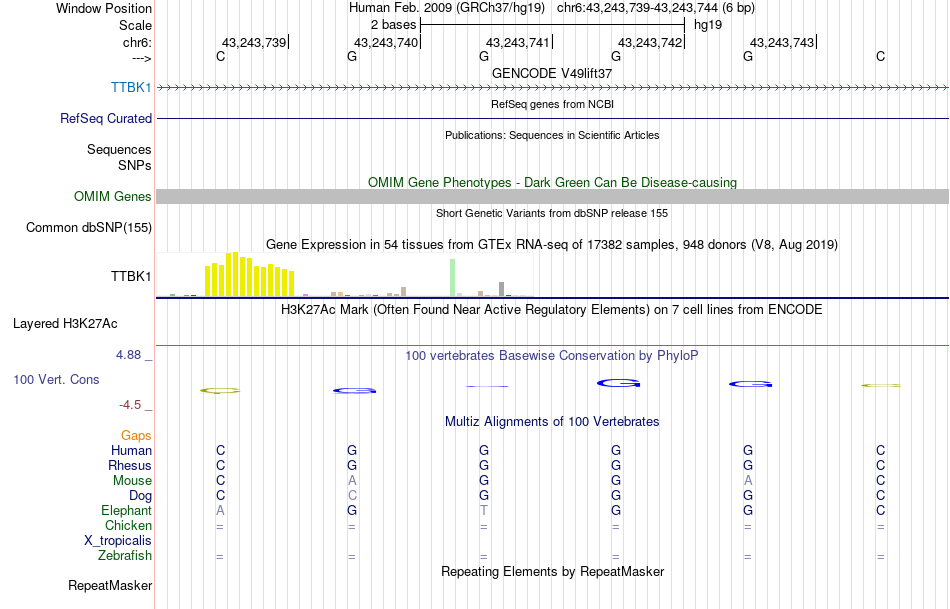Click Short Genetic Variants from dbSNP title
The image size is (950, 609).
552,213
